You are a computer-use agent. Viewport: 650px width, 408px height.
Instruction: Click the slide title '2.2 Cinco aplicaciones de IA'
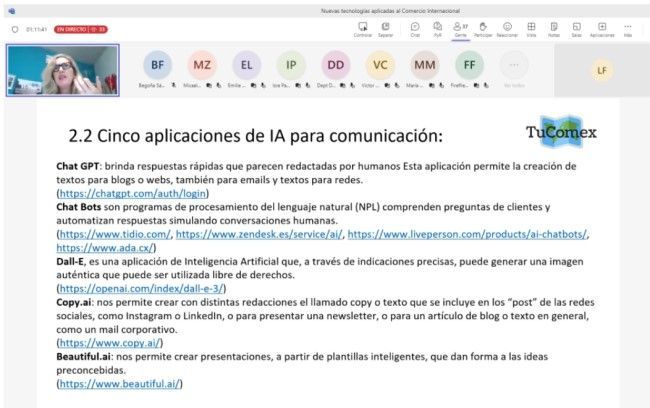tap(255, 136)
